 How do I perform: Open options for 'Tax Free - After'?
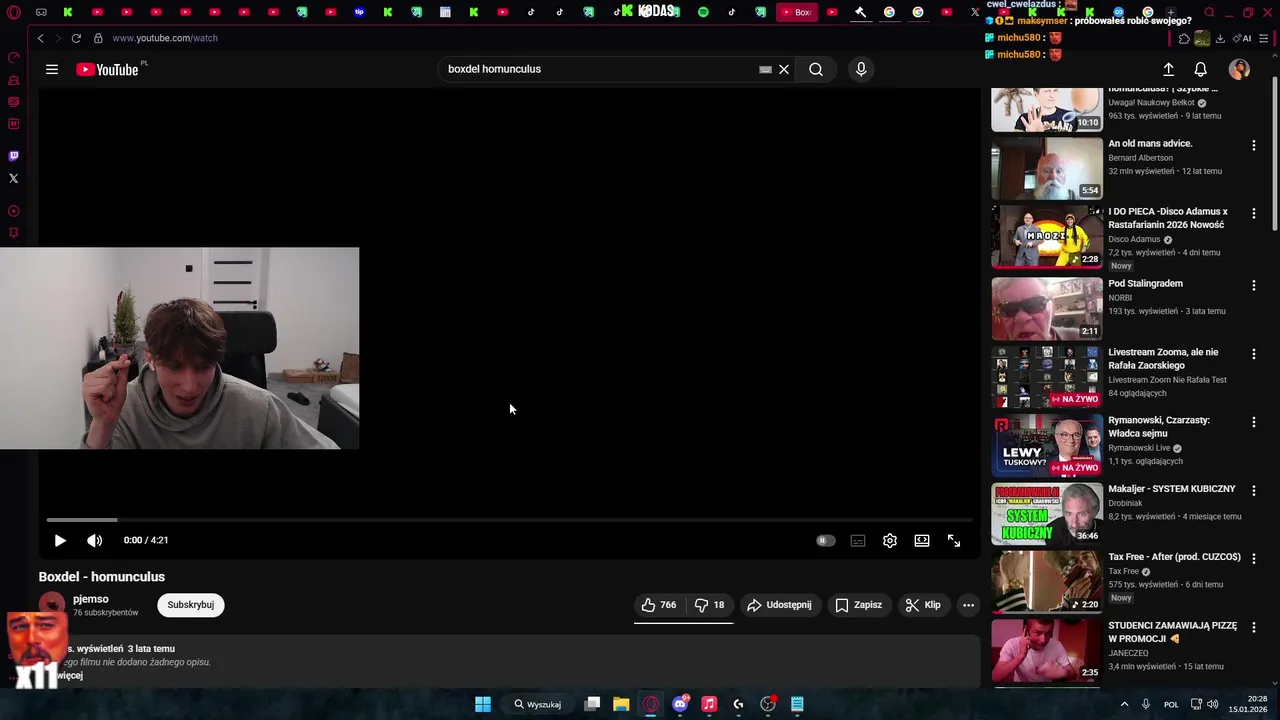click(1253, 559)
